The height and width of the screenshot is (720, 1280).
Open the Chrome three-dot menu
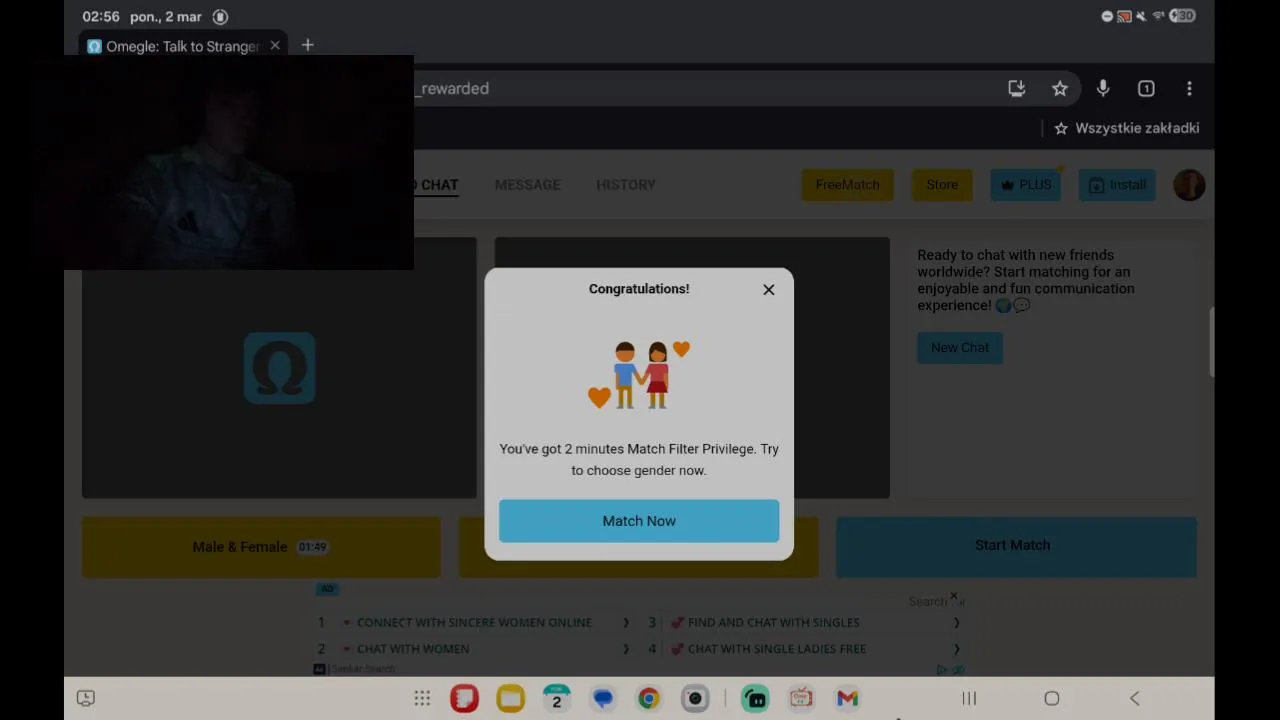coord(1189,89)
